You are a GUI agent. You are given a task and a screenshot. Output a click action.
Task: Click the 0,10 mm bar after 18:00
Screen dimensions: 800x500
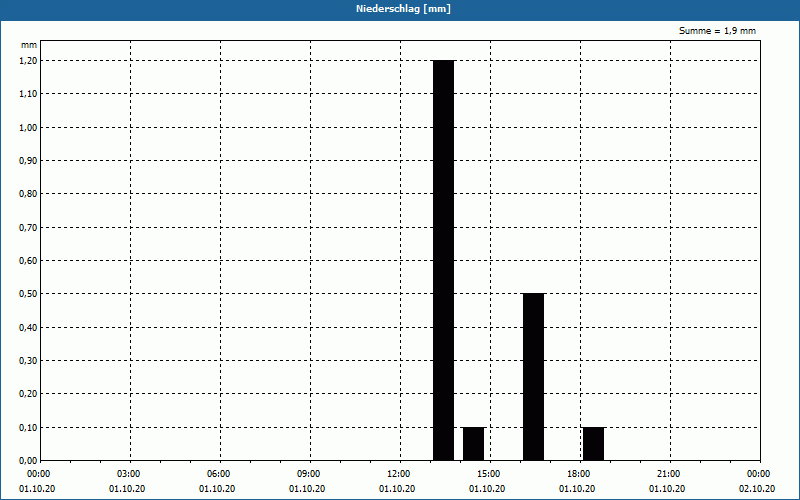click(x=593, y=444)
